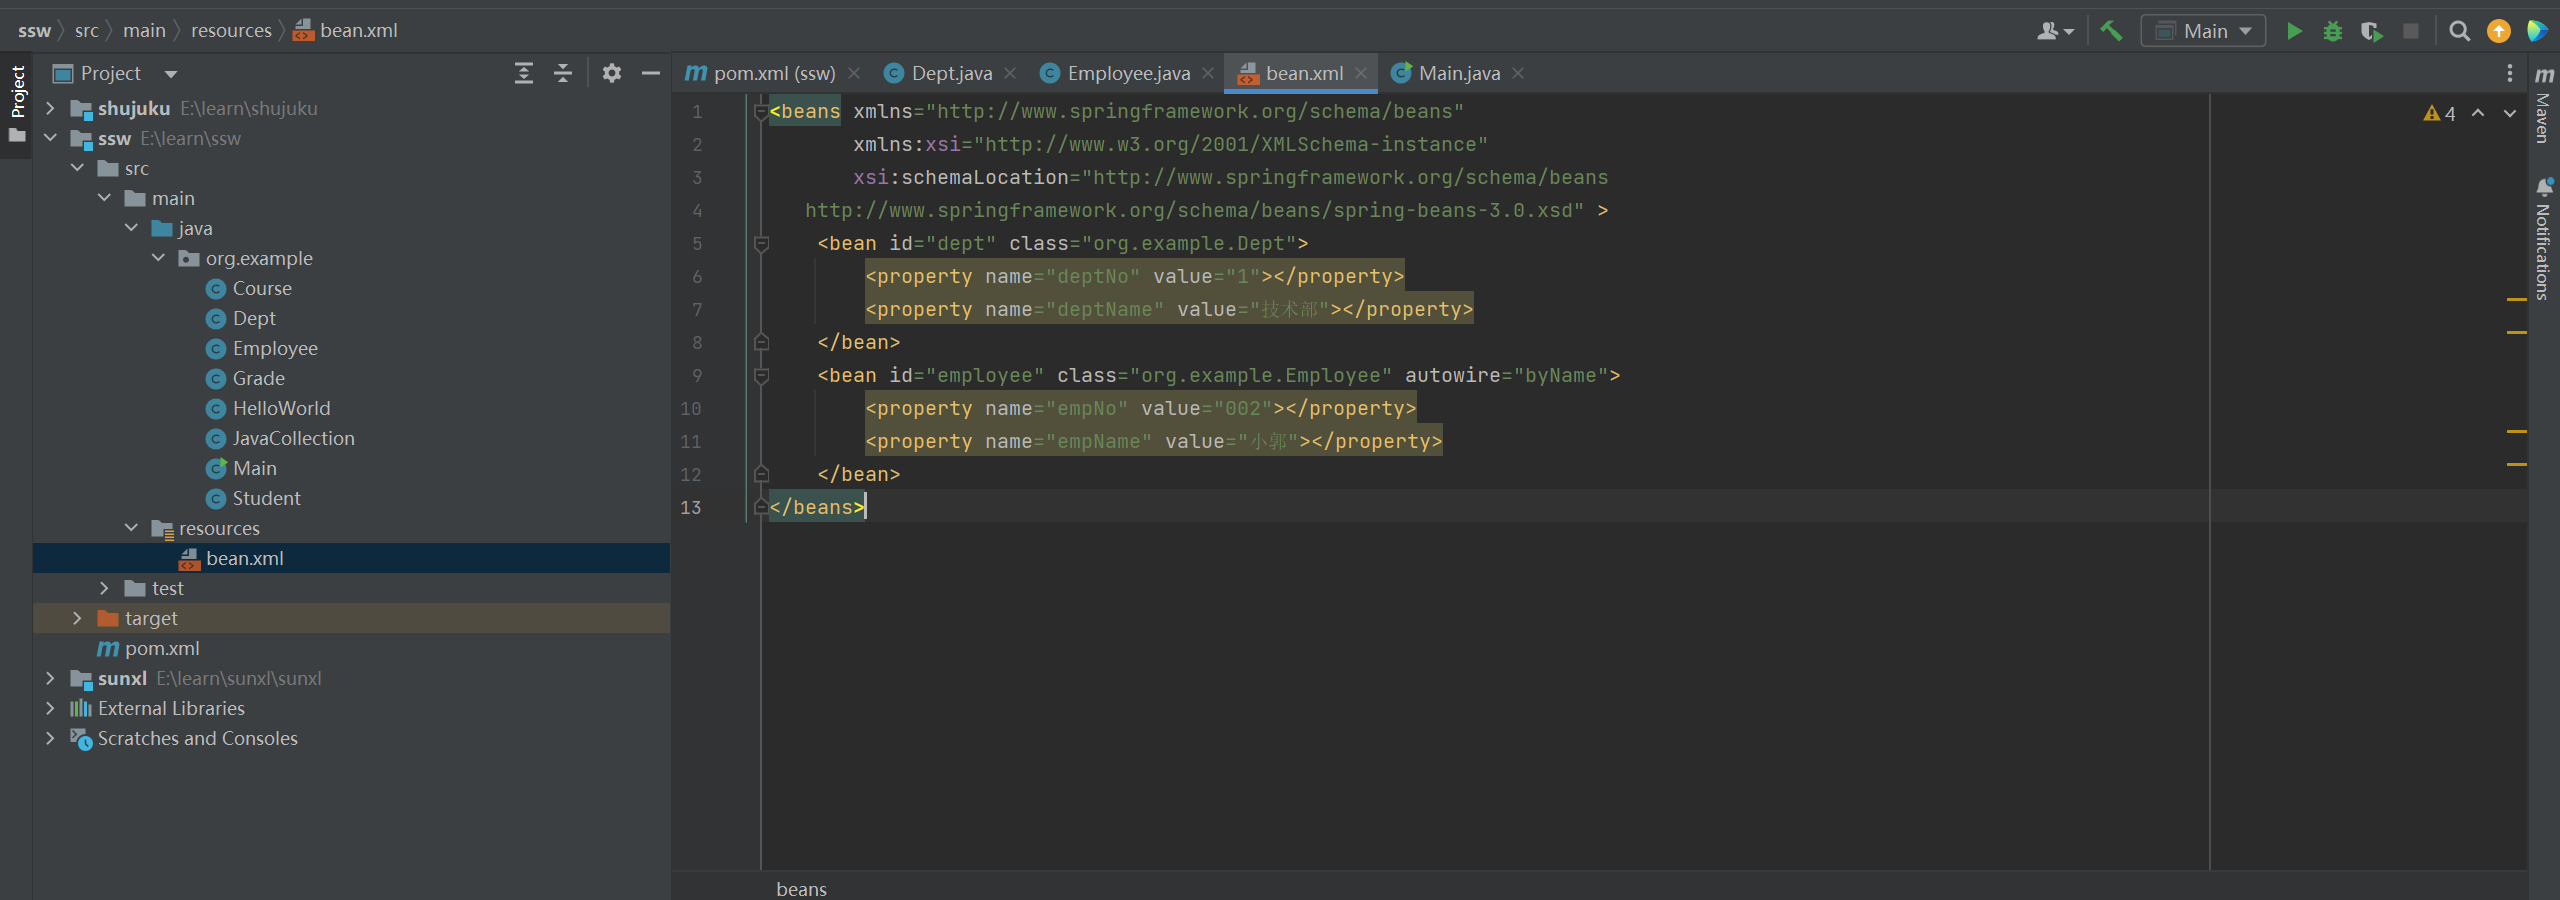Run Main with coverage
Image resolution: width=2560 pixels, height=900 pixels.
pyautogui.click(x=2371, y=31)
